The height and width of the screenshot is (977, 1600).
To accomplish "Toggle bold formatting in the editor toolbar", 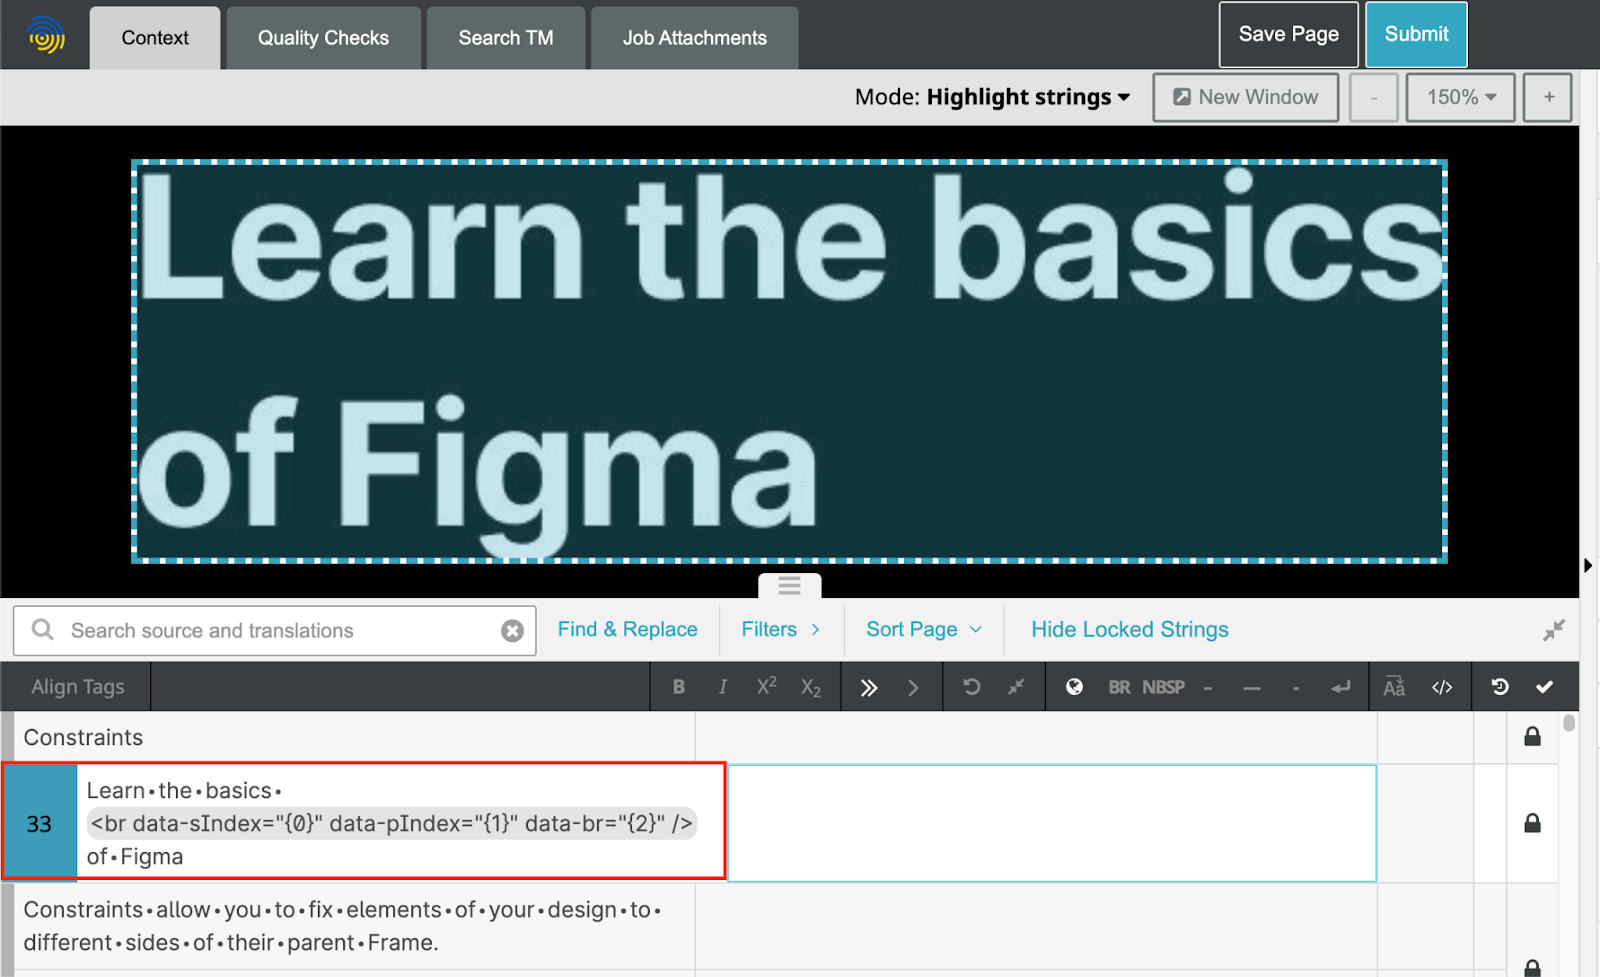I will point(679,687).
